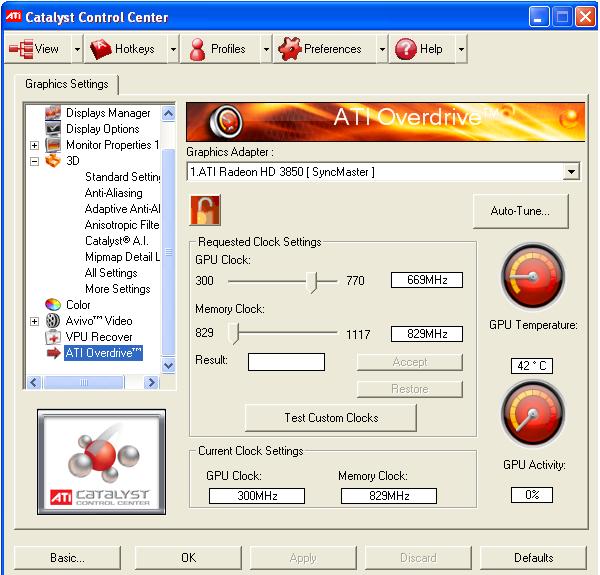Click the Display Options icon in tree
Viewport: 600px width, 575px height.
[53, 129]
